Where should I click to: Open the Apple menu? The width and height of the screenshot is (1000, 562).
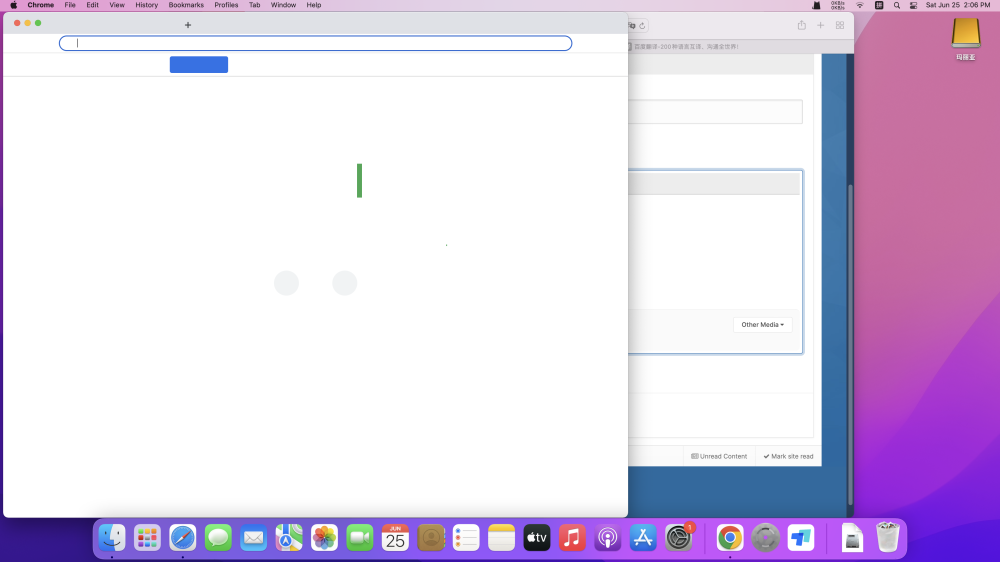13,5
